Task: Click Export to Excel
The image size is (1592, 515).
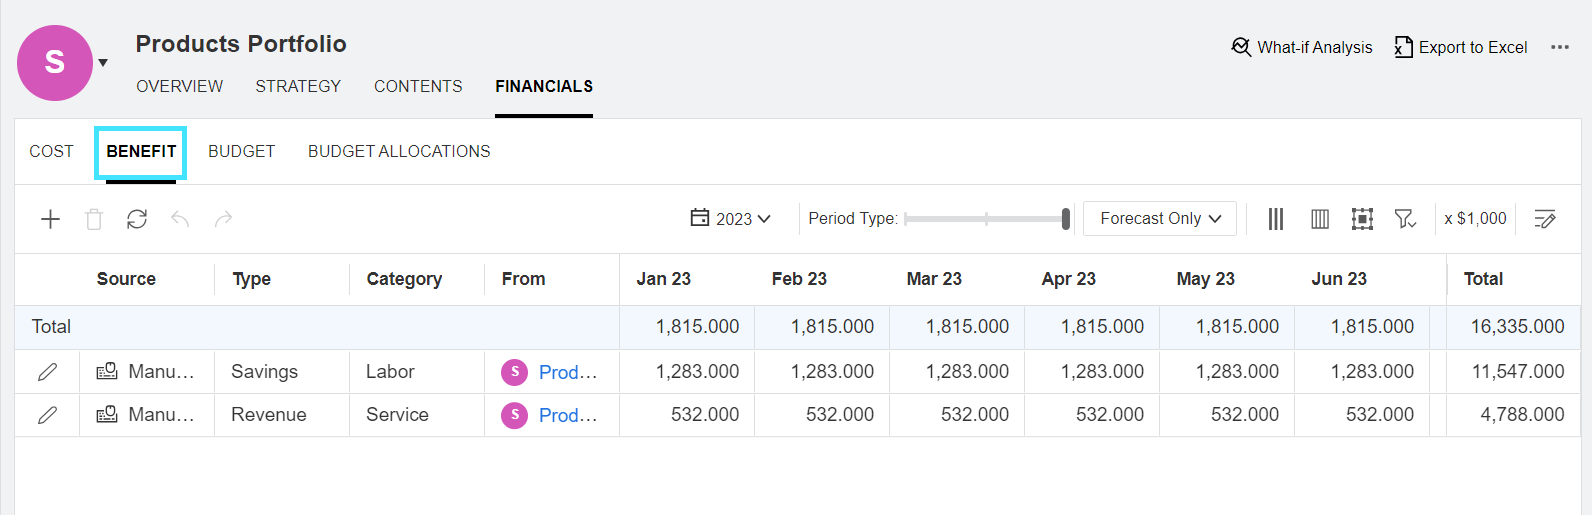Action: pyautogui.click(x=1461, y=48)
